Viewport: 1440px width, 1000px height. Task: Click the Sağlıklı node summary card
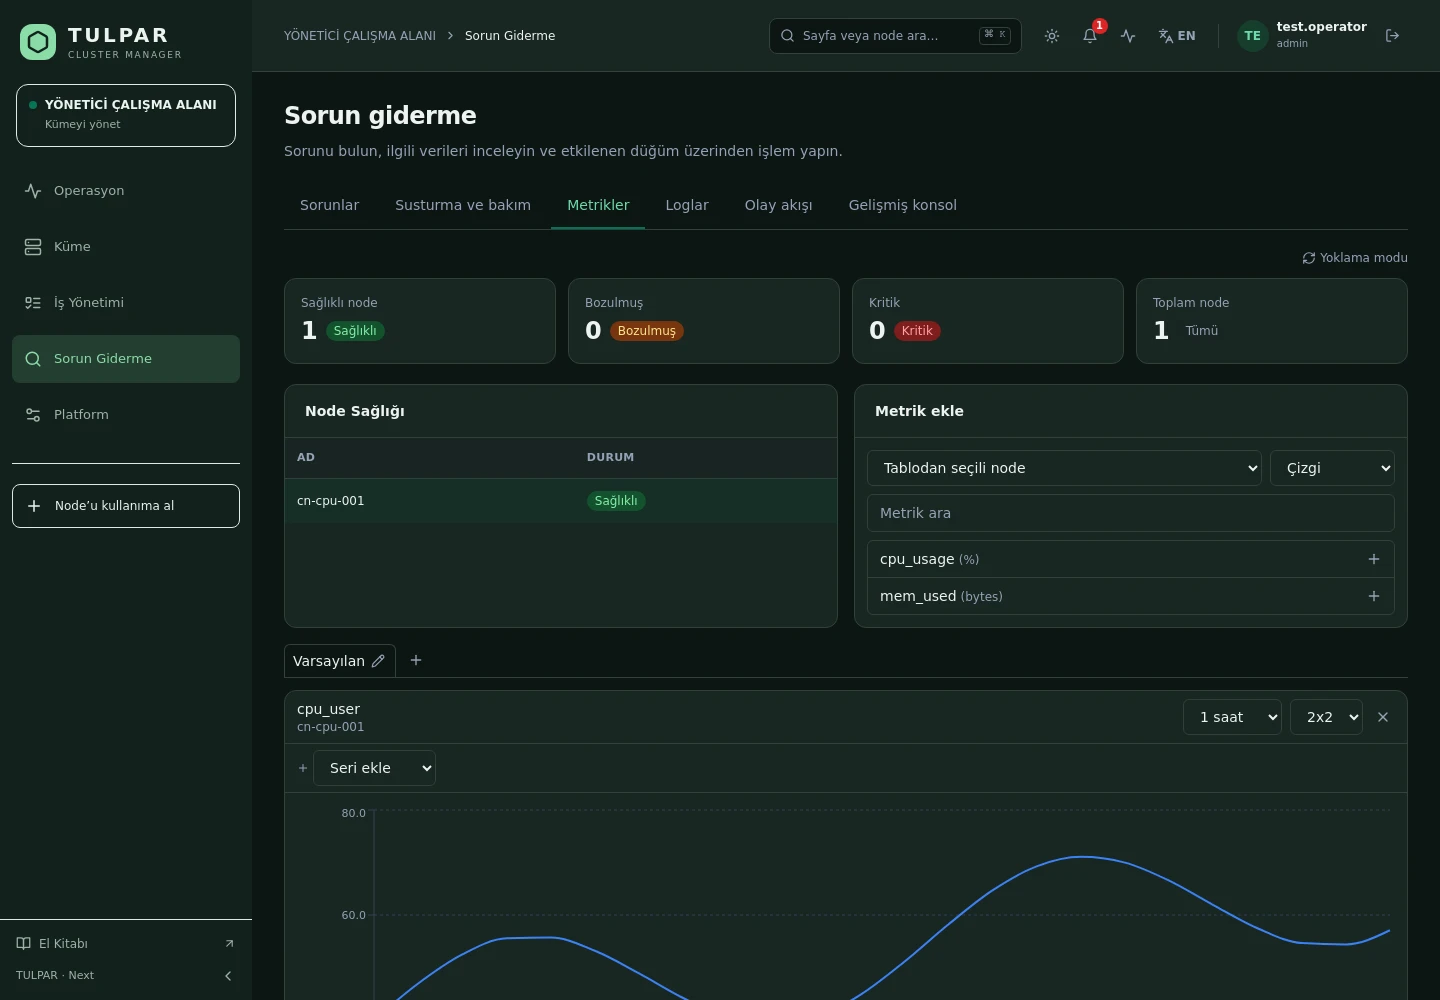click(x=420, y=321)
